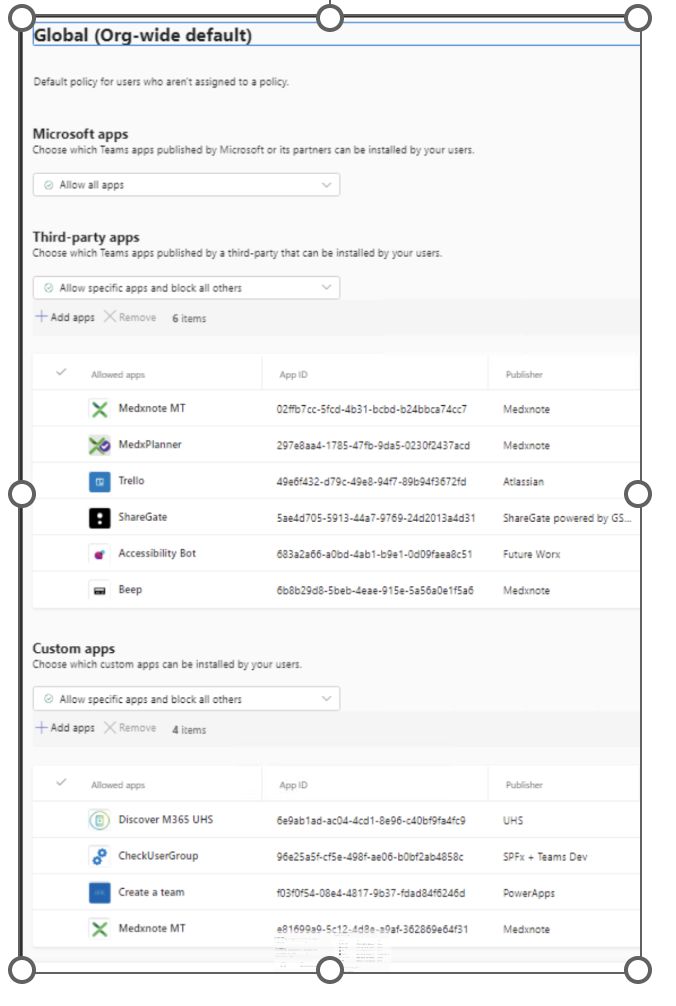Viewport: 676px width, 1006px height.
Task: Click Add apps under Third-party apps
Action: (x=65, y=317)
